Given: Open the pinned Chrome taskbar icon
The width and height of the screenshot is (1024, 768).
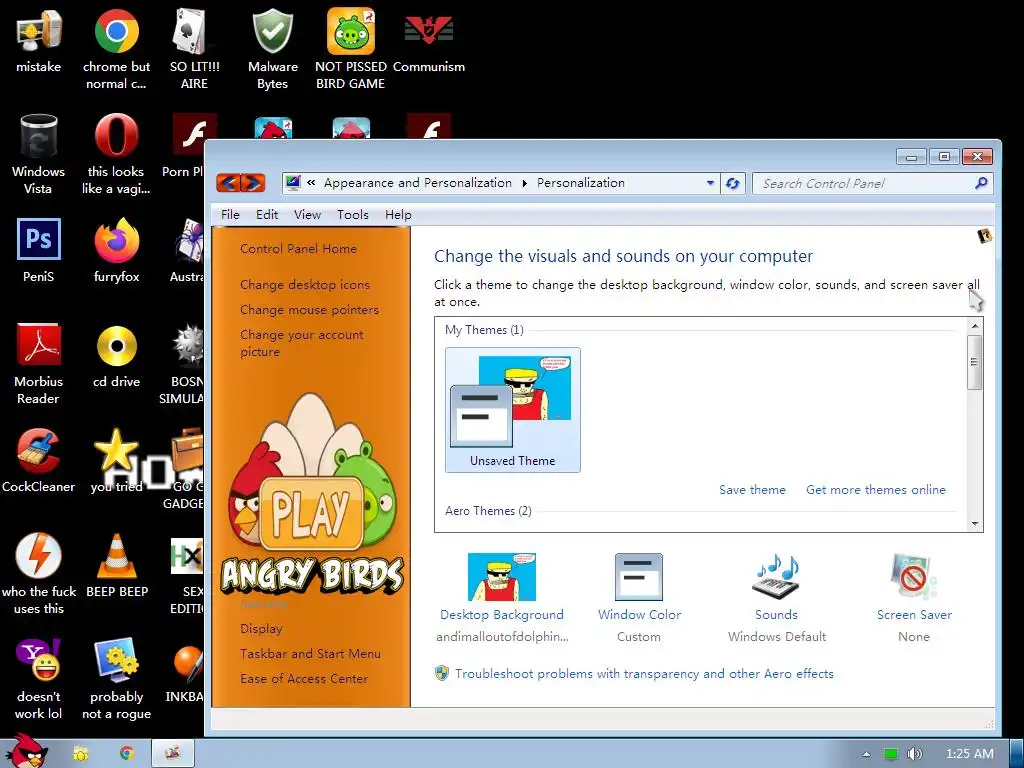Looking at the screenshot, I should (x=126, y=754).
